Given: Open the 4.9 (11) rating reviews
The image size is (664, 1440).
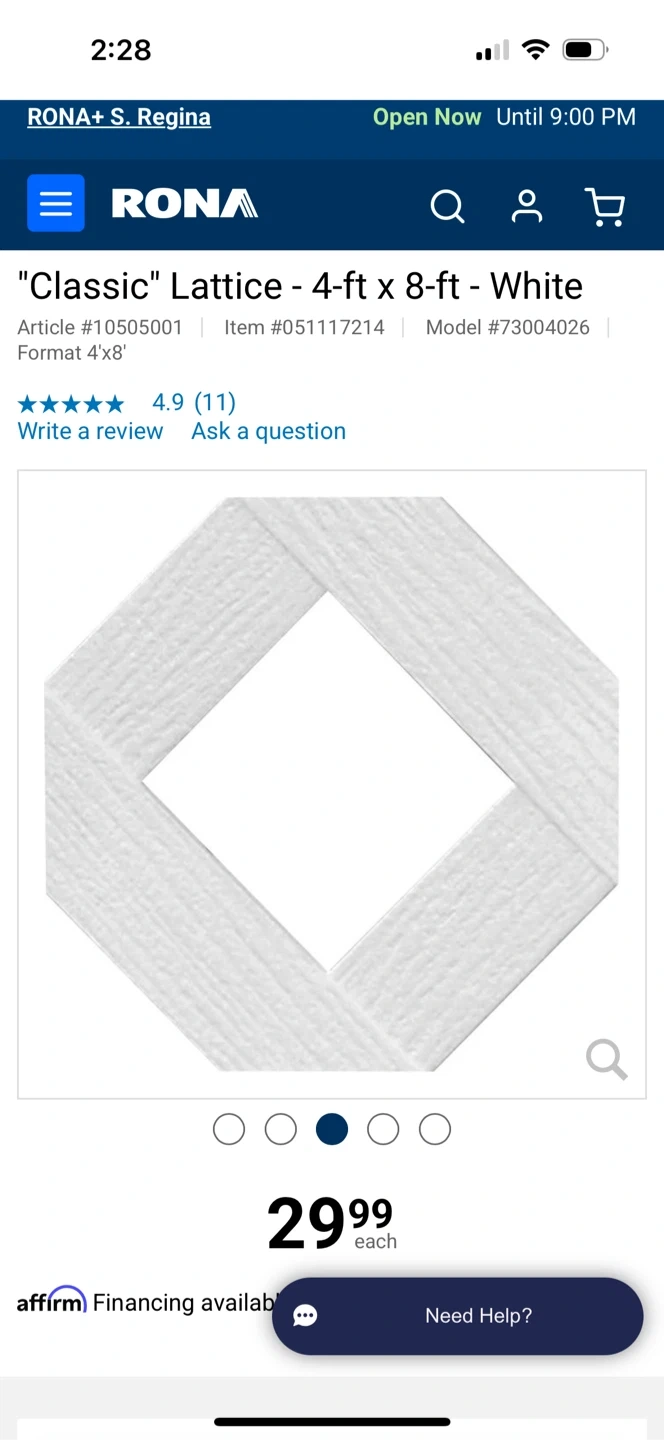Looking at the screenshot, I should [x=194, y=402].
